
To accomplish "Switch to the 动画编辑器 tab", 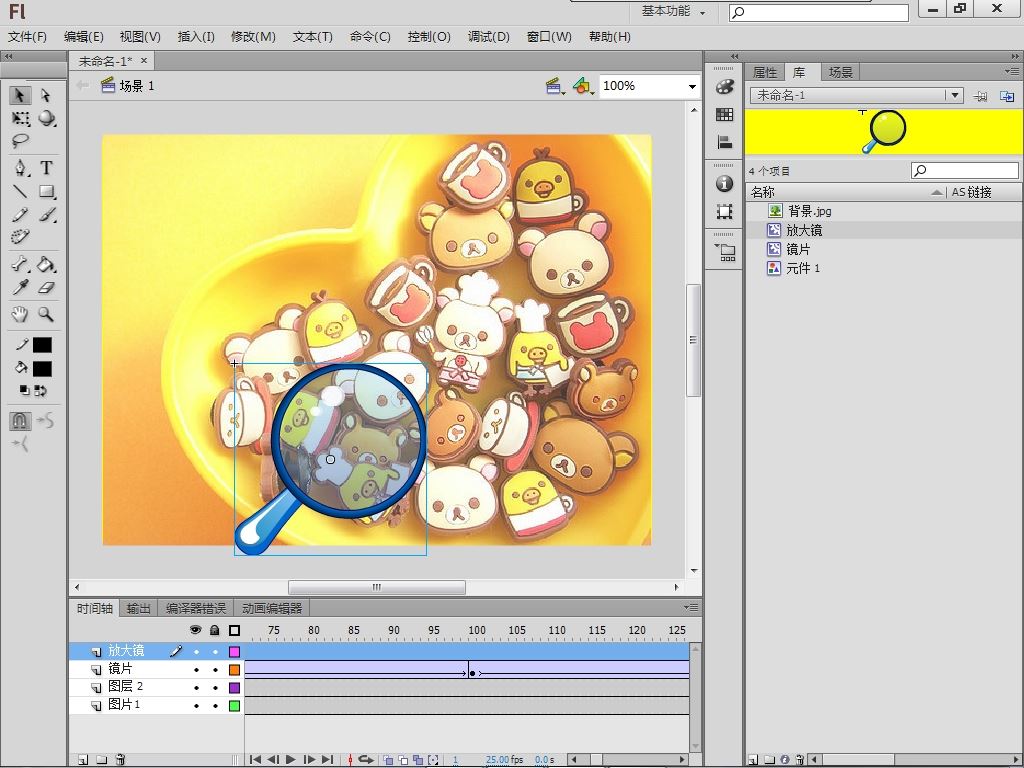I will pyautogui.click(x=272, y=609).
